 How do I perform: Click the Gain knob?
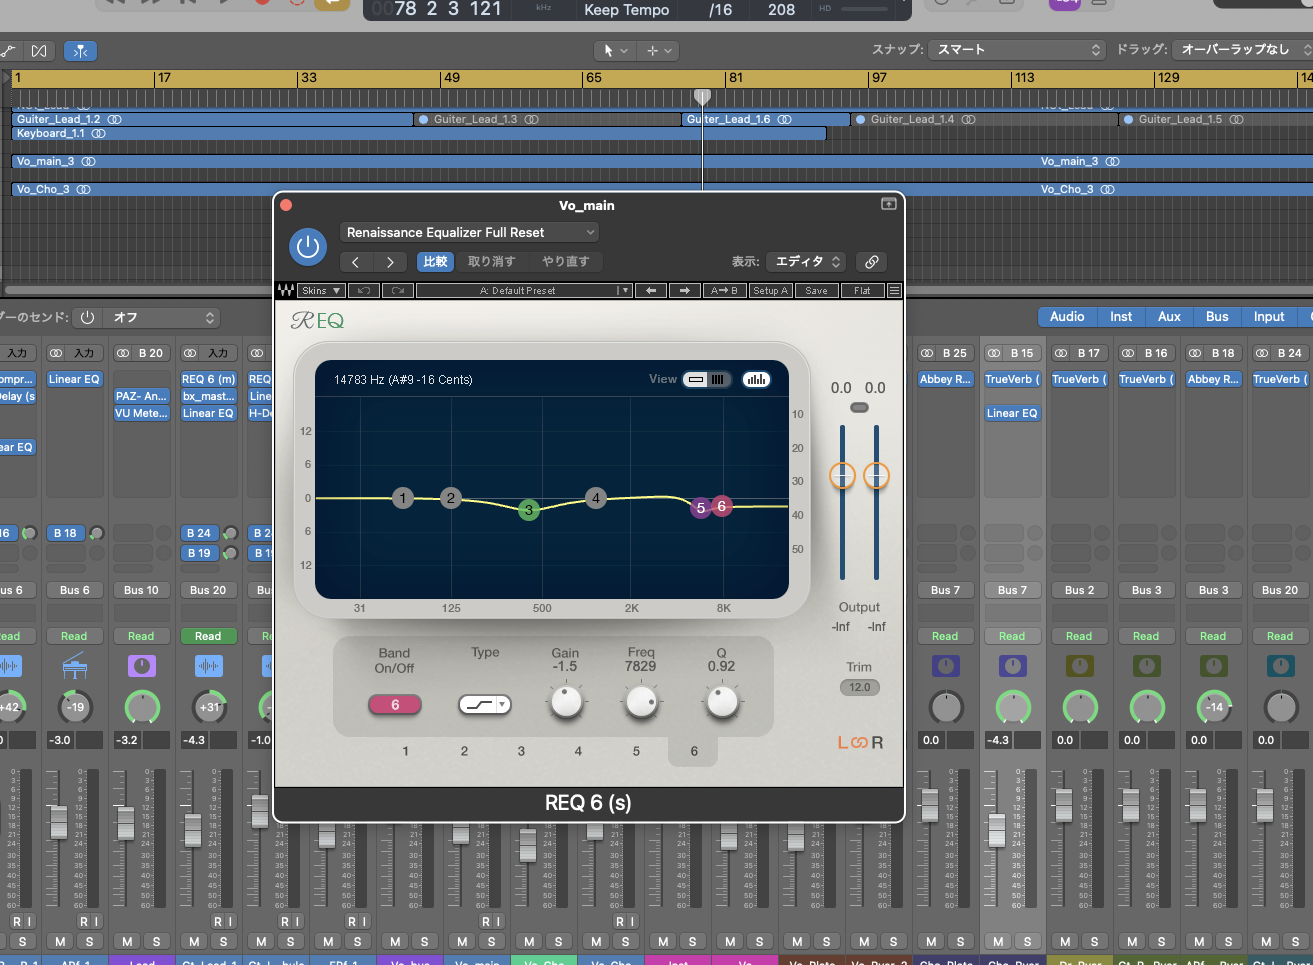click(566, 702)
